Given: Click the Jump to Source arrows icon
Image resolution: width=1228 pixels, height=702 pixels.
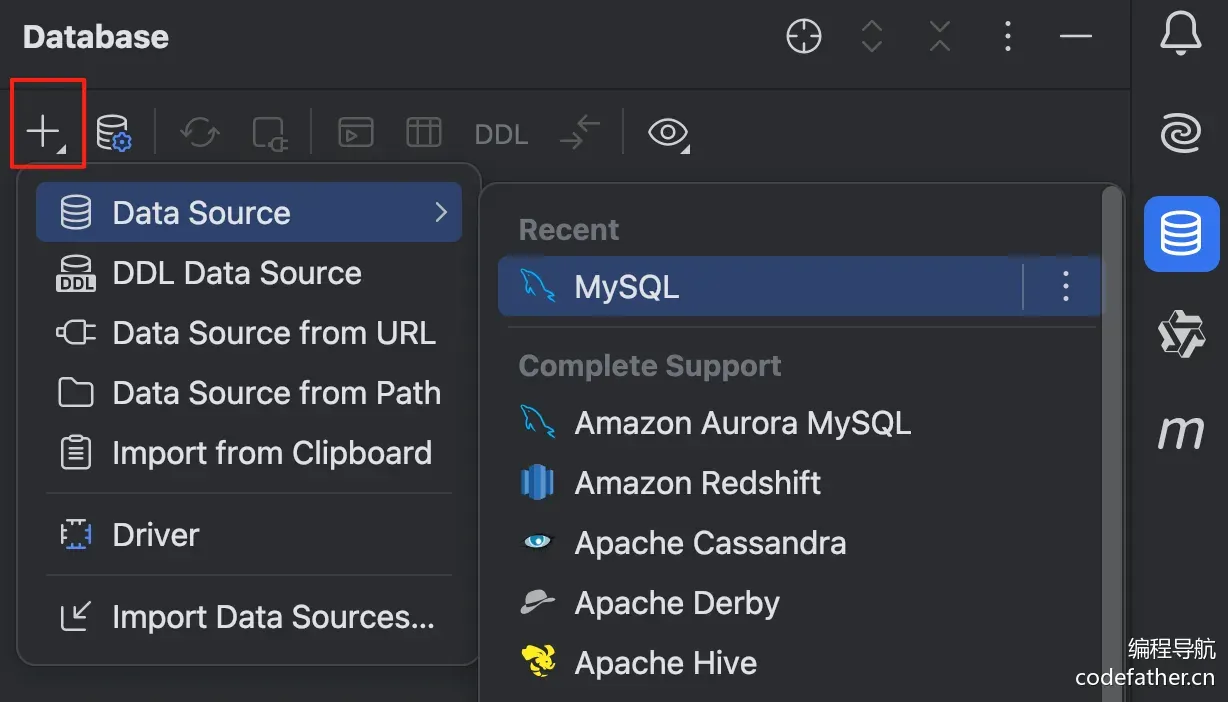Looking at the screenshot, I should click(x=580, y=133).
